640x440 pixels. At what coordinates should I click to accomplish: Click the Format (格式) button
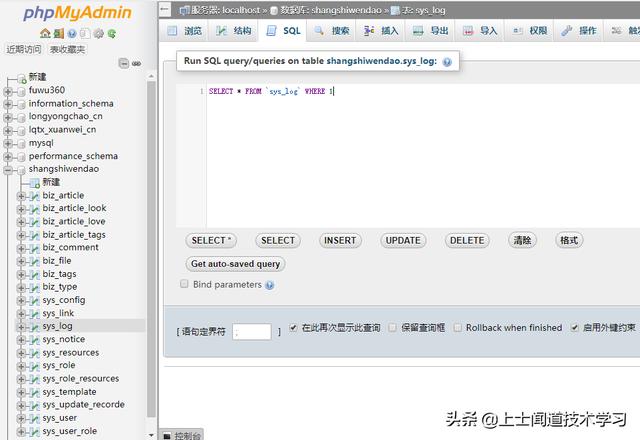[x=569, y=240]
